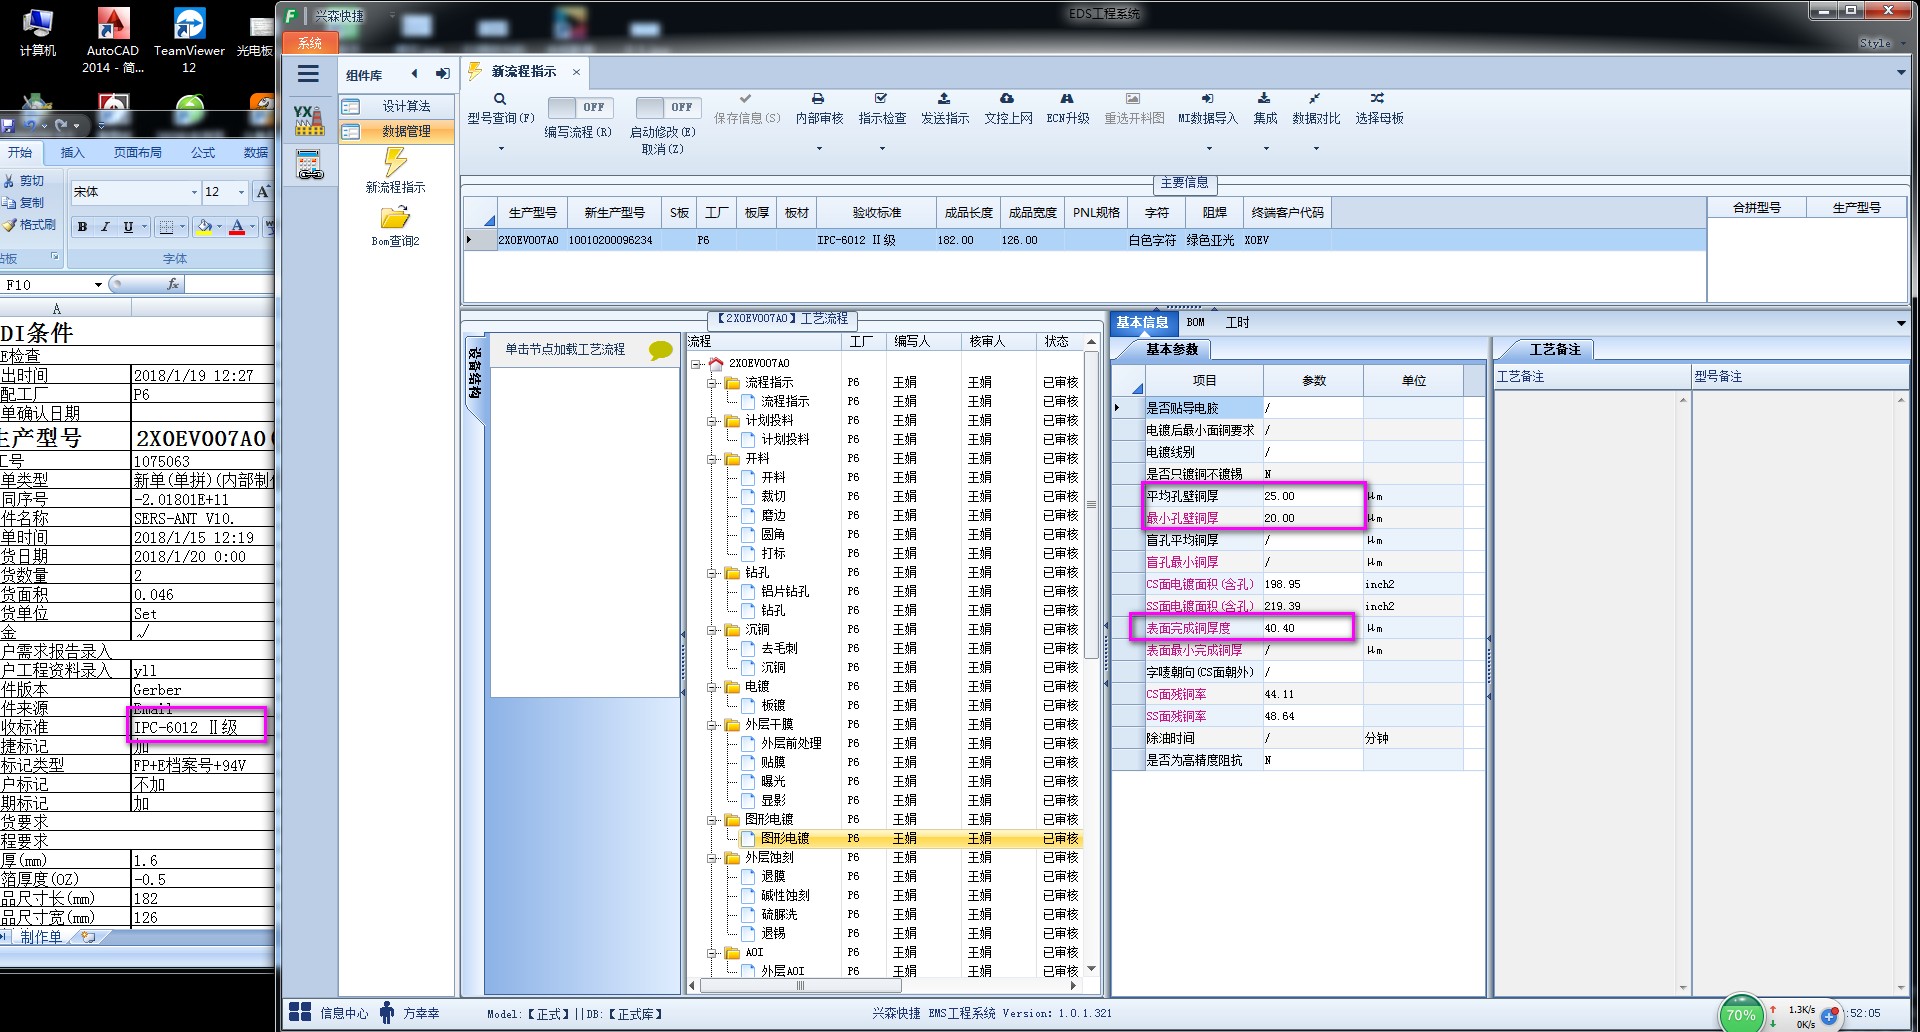Click the 剪切 button in the Excel ribbon
This screenshot has width=1920, height=1032.
click(25, 181)
